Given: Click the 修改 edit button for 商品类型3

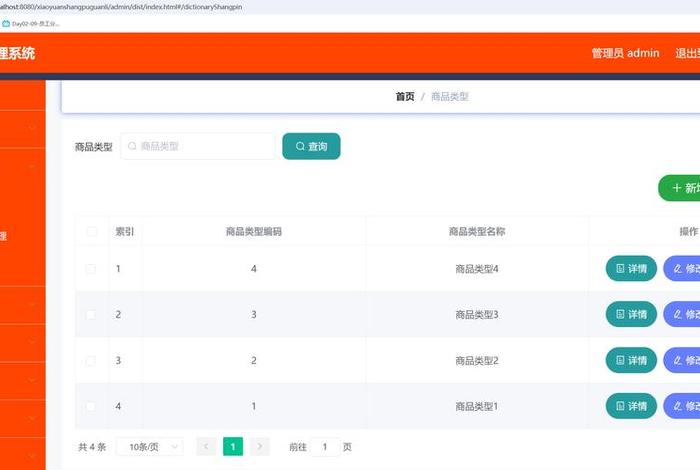Looking at the screenshot, I should [x=682, y=314].
